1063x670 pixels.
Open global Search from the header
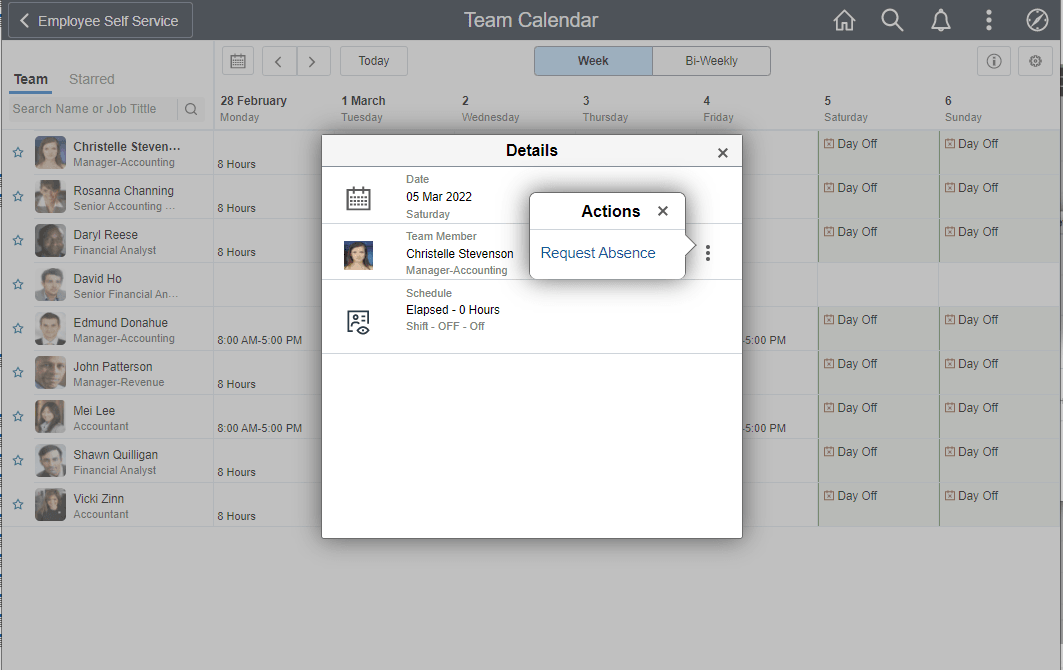click(892, 19)
